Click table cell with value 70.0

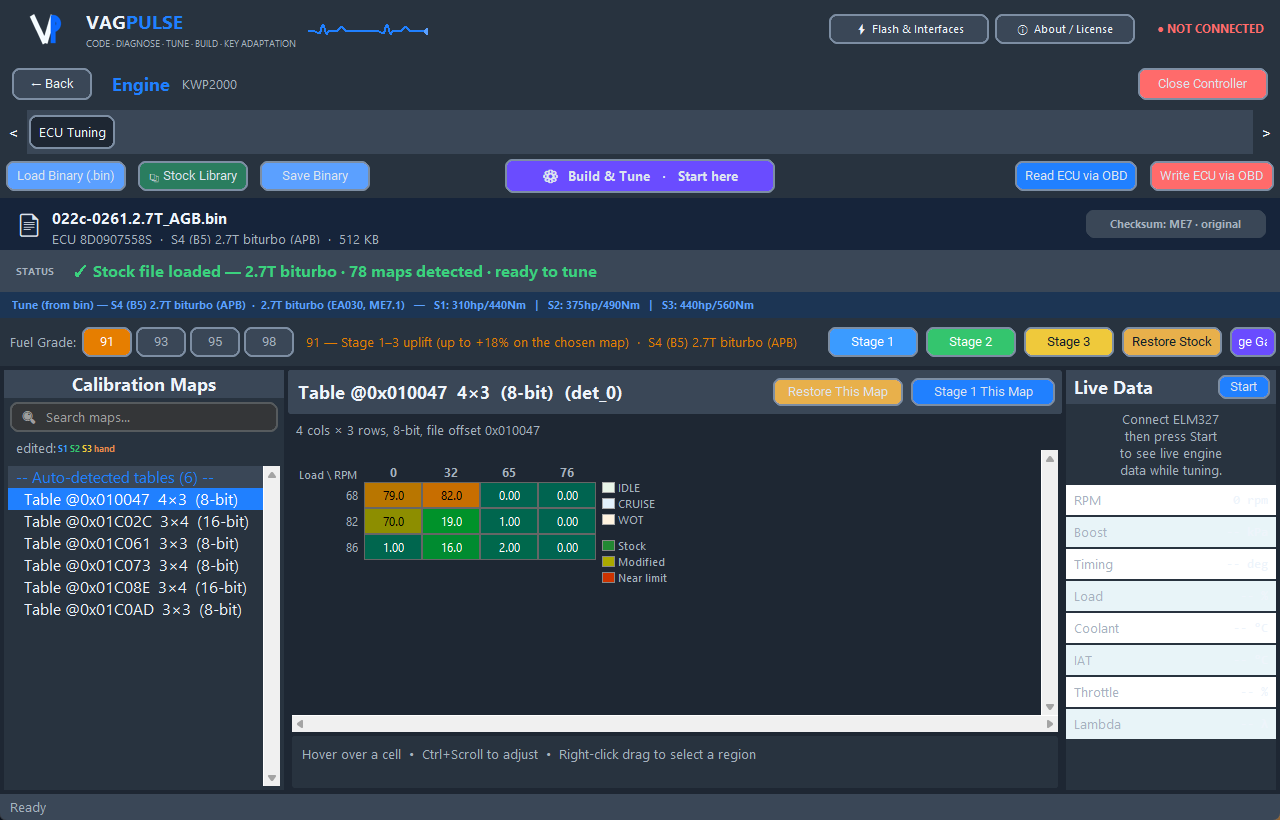[393, 521]
